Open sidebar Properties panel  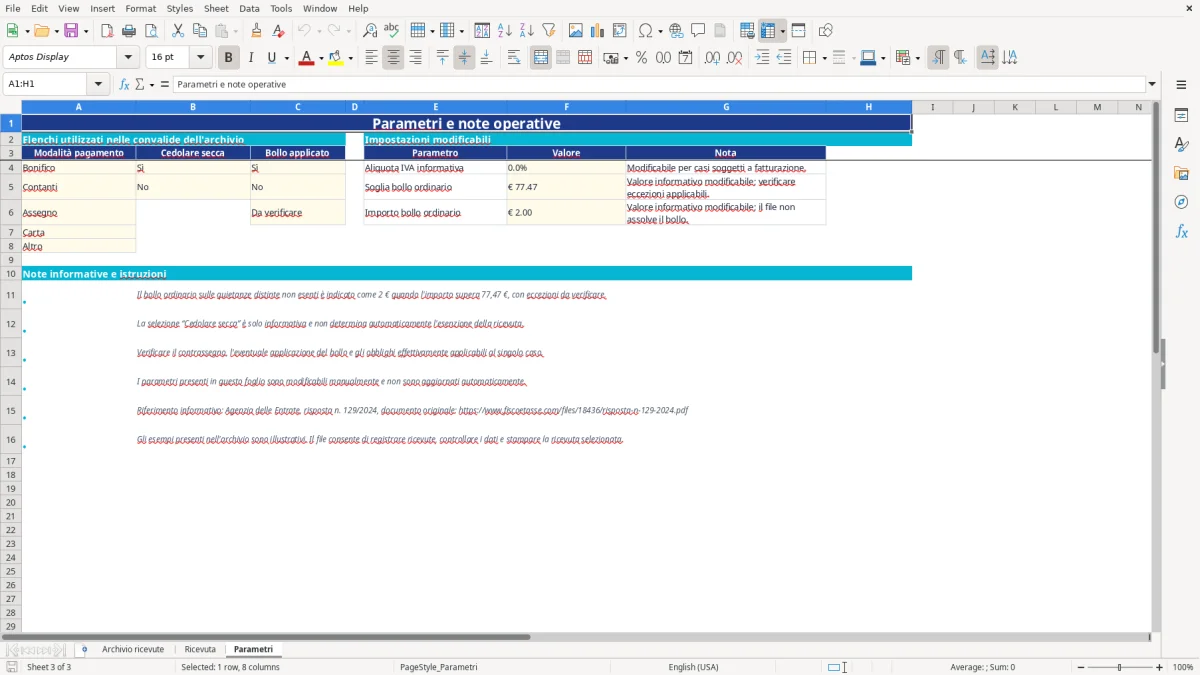1181,115
